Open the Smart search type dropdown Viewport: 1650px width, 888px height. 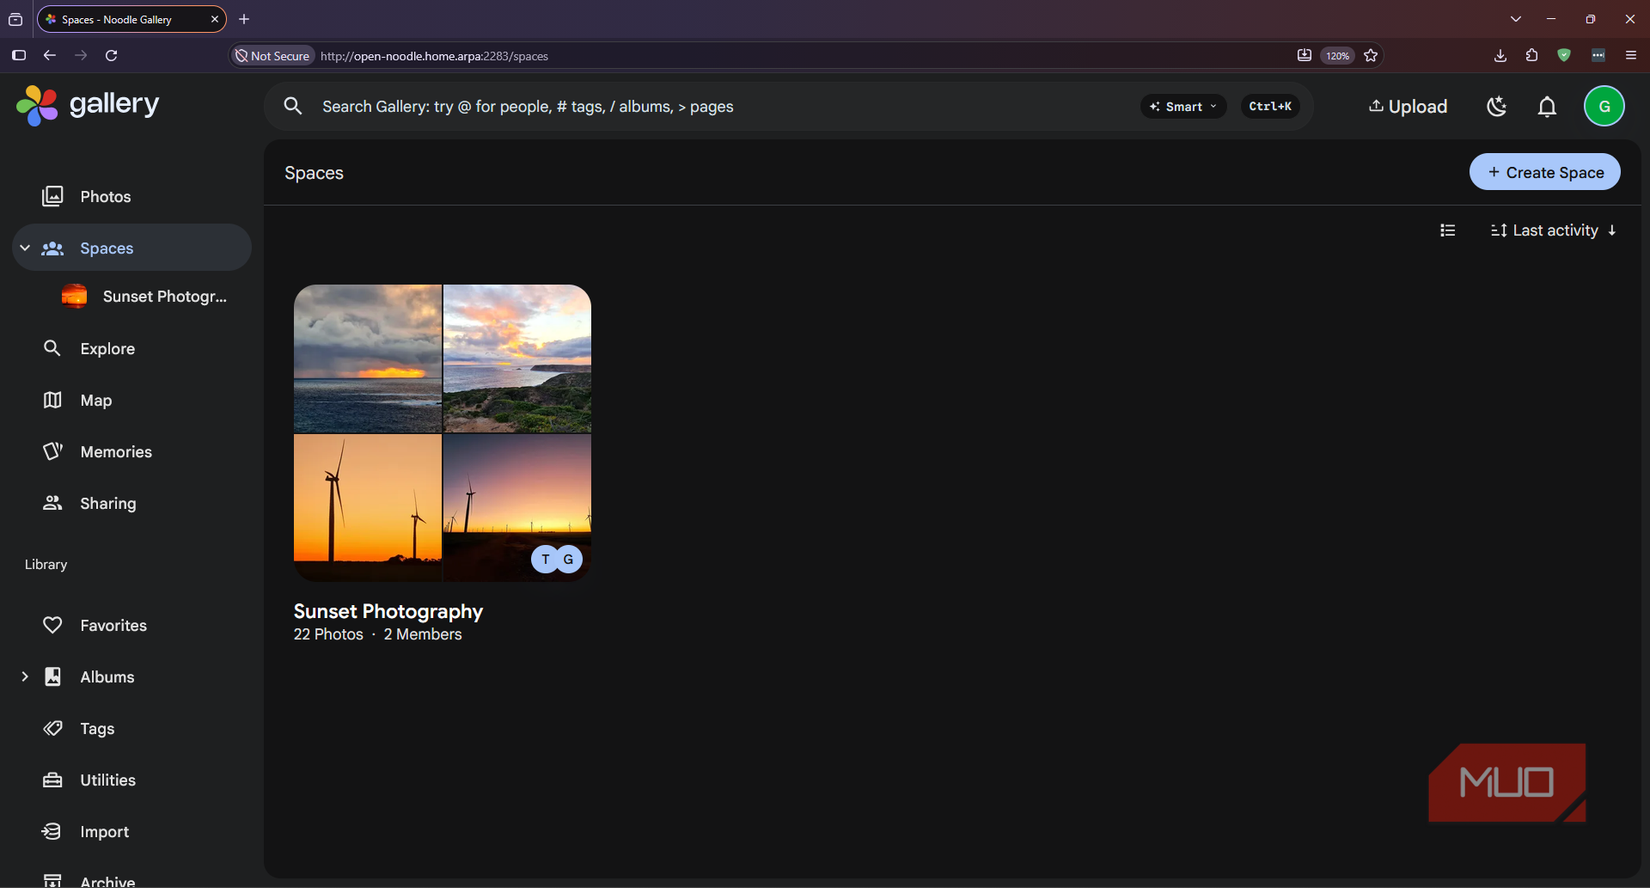(1183, 106)
